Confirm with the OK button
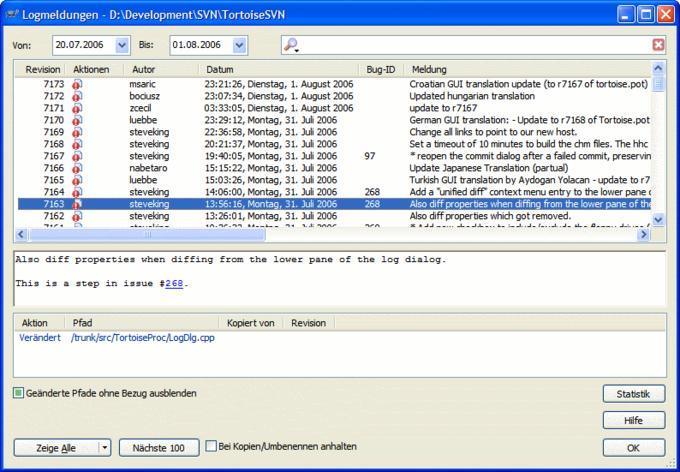Image resolution: width=680 pixels, height=472 pixels. point(634,448)
